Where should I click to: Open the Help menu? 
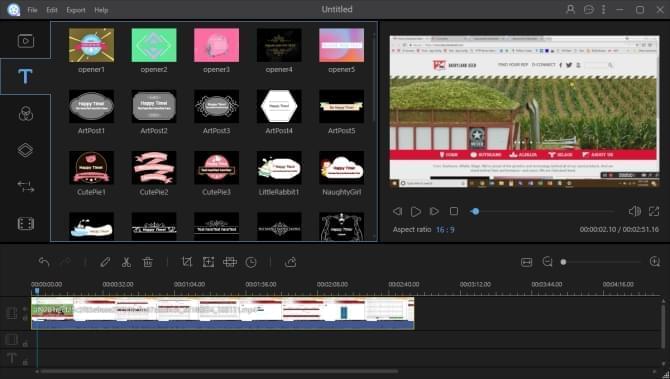point(101,10)
